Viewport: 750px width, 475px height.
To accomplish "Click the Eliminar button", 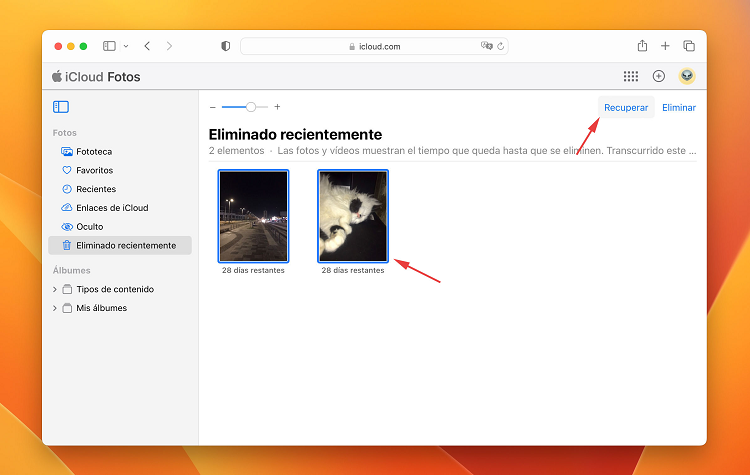I will pos(679,108).
